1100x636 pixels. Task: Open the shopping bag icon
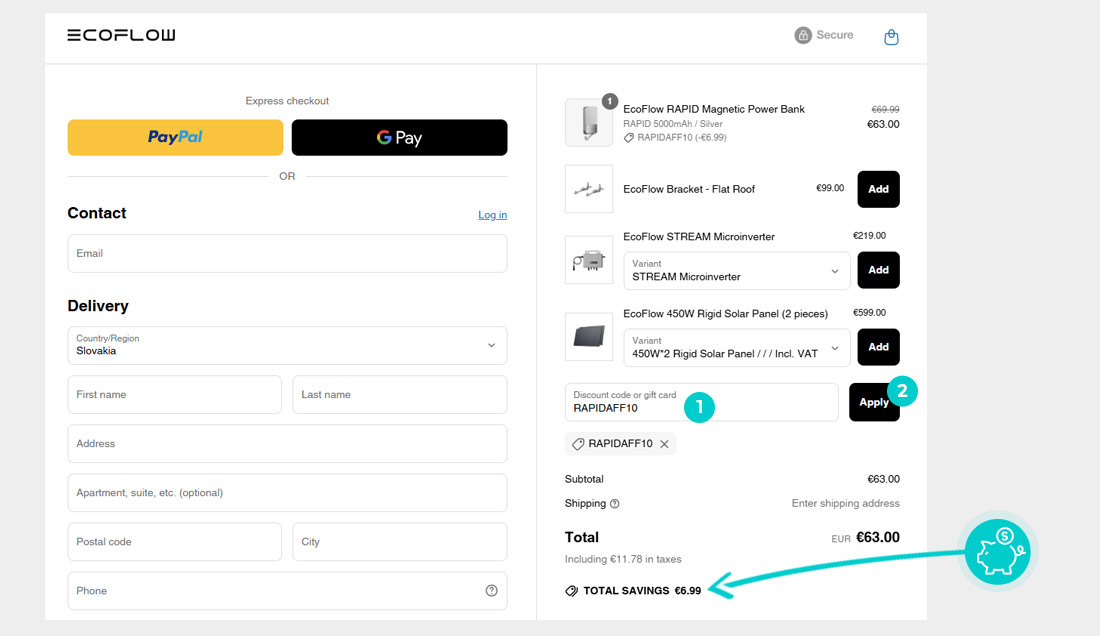click(891, 35)
